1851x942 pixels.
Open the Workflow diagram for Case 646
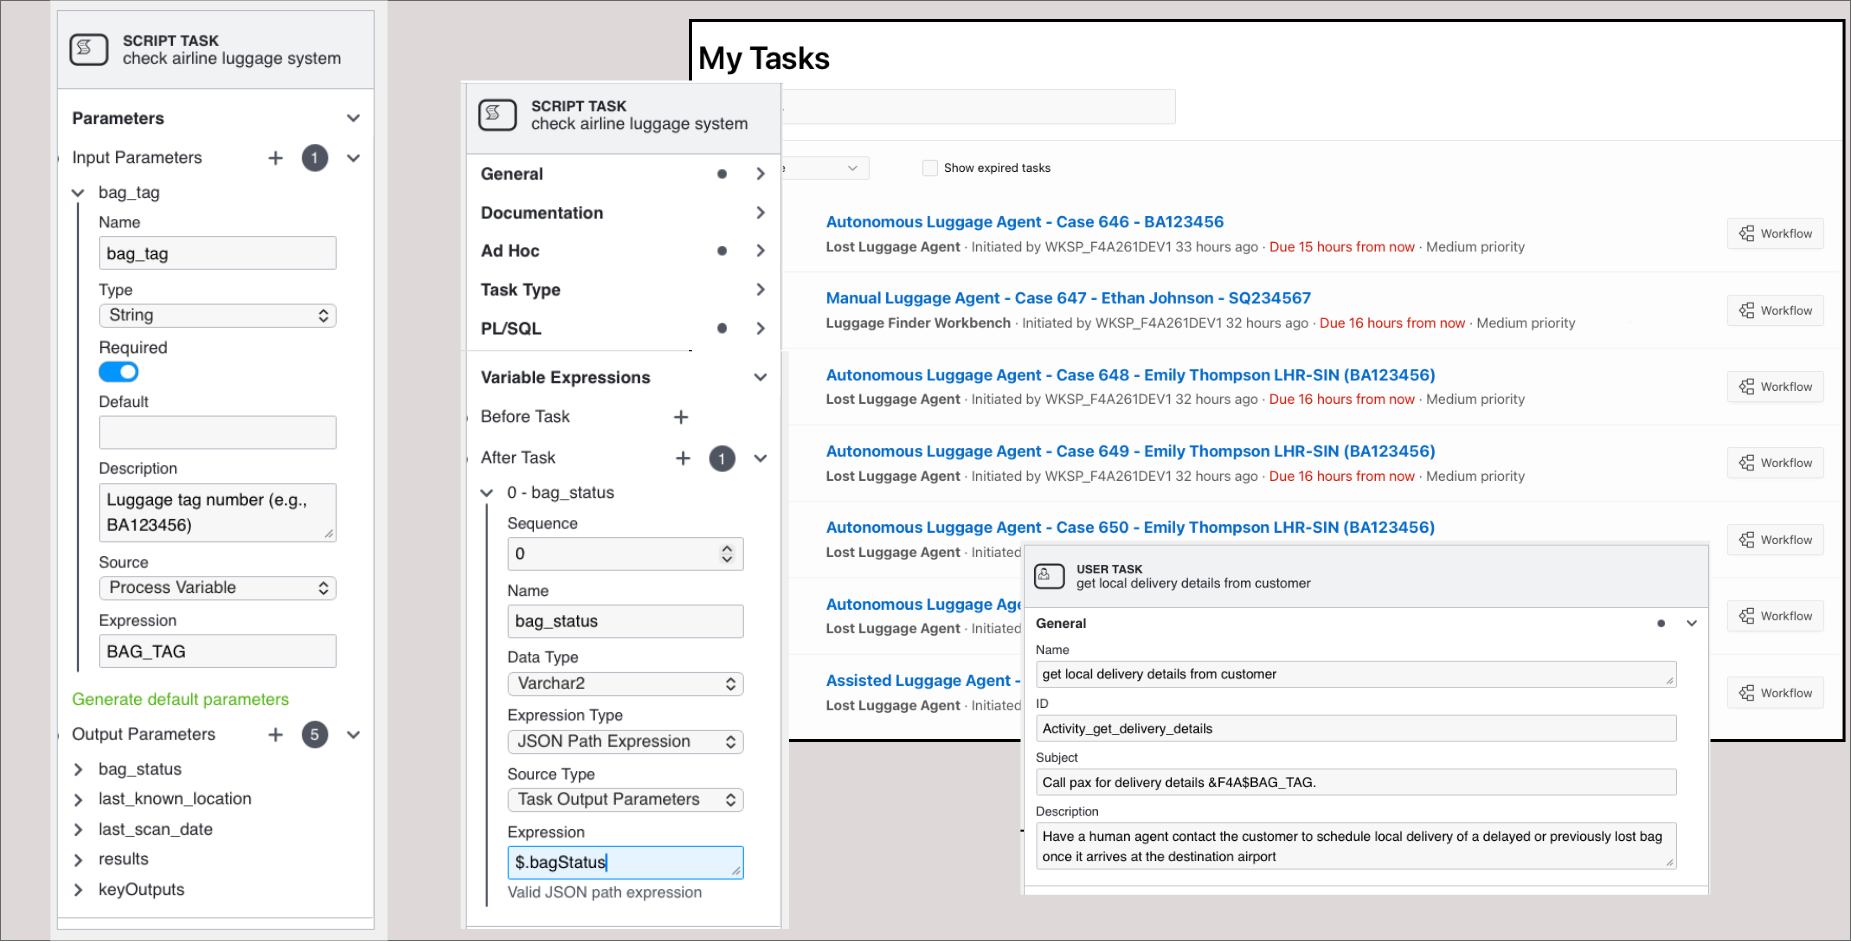click(x=1774, y=233)
